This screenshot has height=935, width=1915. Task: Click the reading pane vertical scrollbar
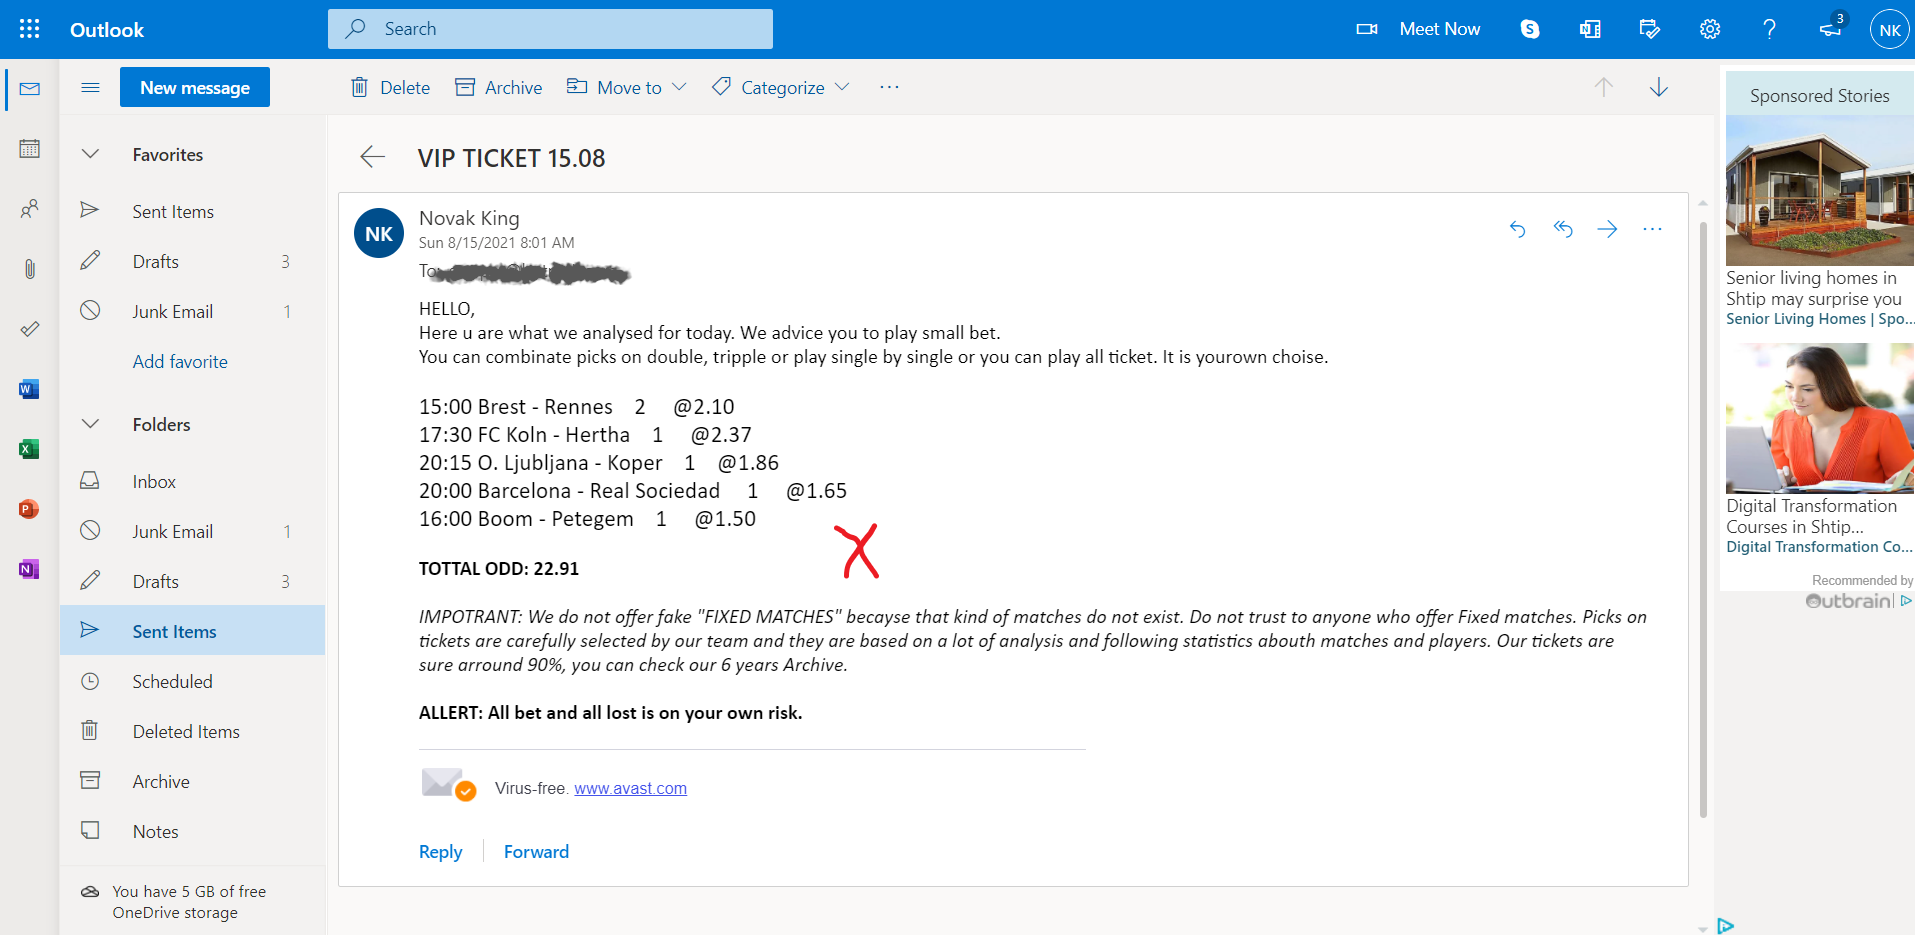pyautogui.click(x=1703, y=520)
